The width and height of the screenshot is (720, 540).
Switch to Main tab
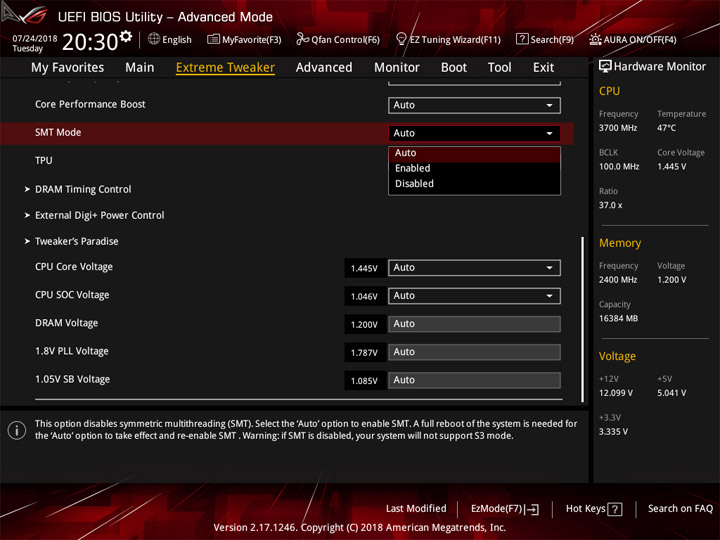pyautogui.click(x=140, y=68)
